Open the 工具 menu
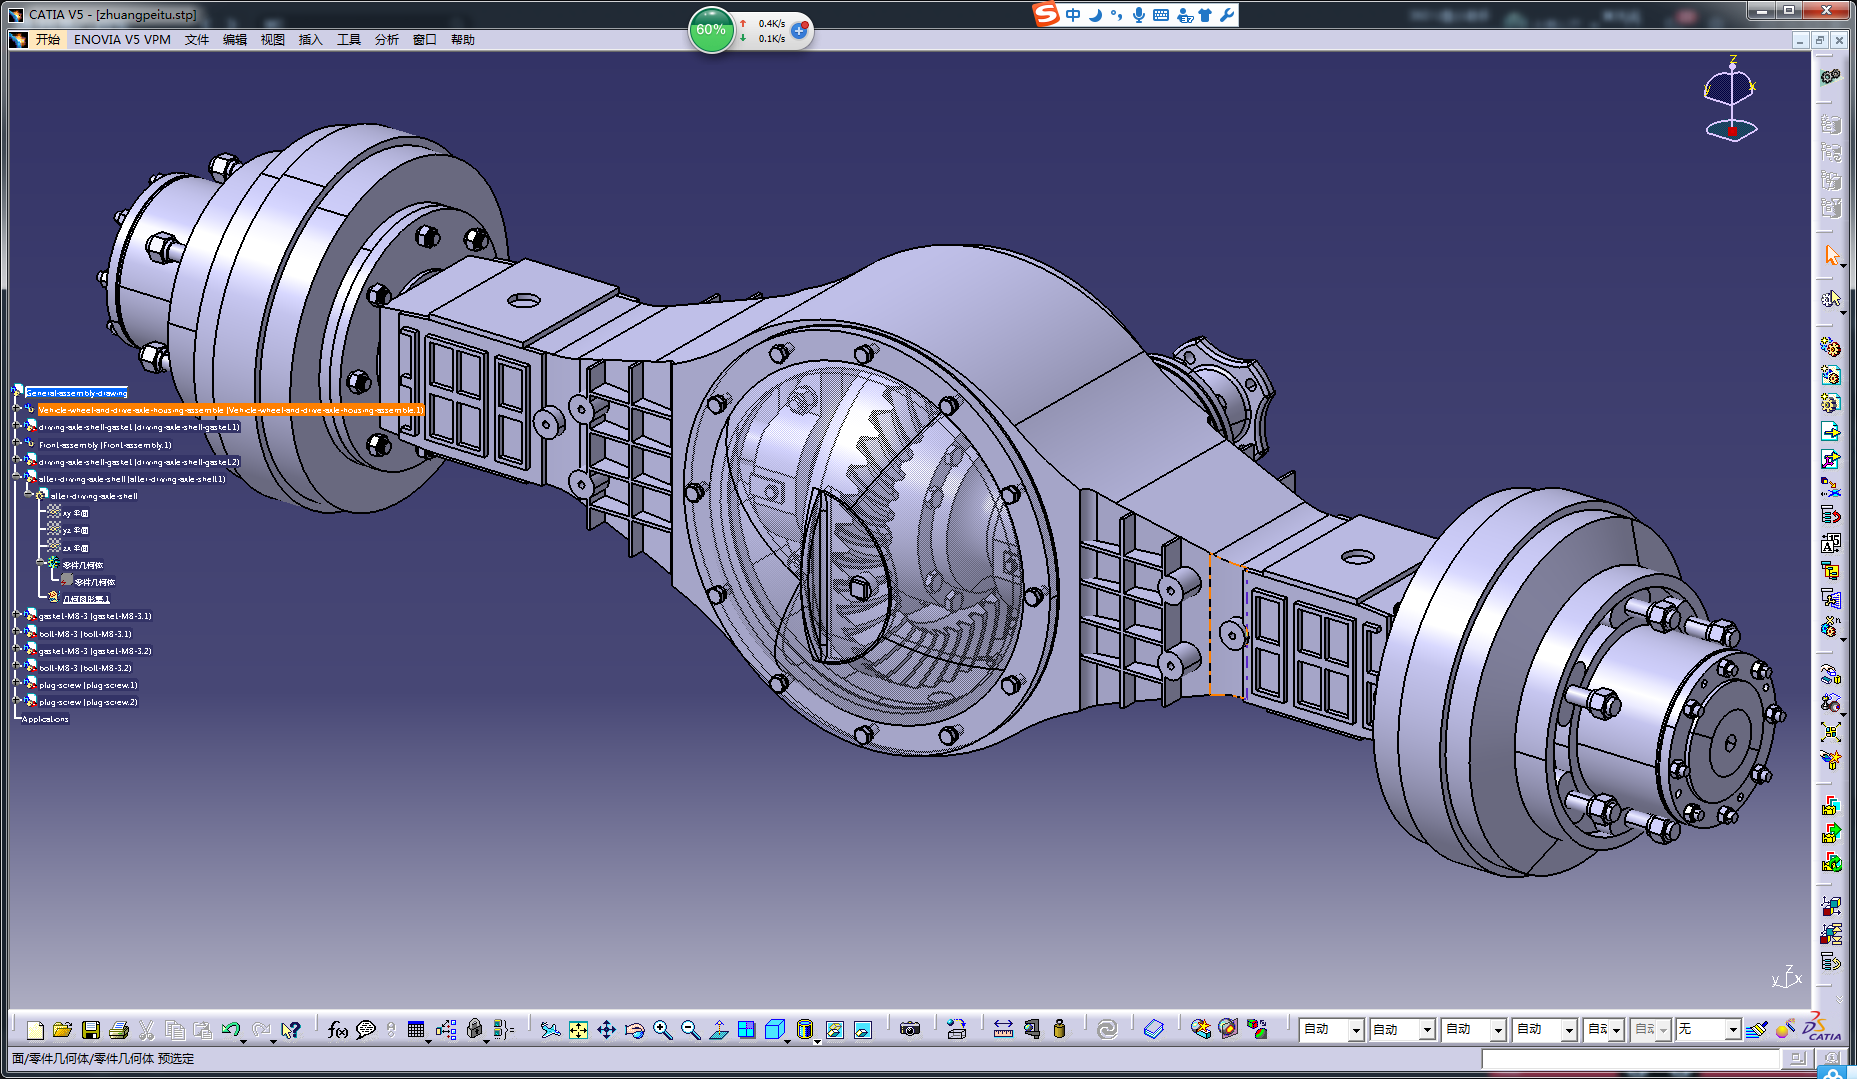This screenshot has width=1857, height=1079. [x=348, y=39]
